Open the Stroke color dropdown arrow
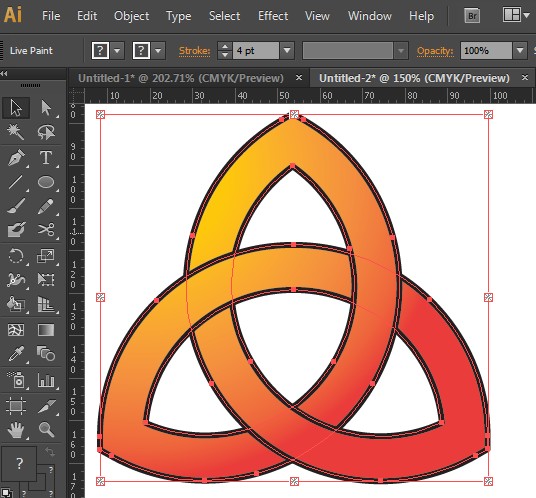 [x=158, y=51]
